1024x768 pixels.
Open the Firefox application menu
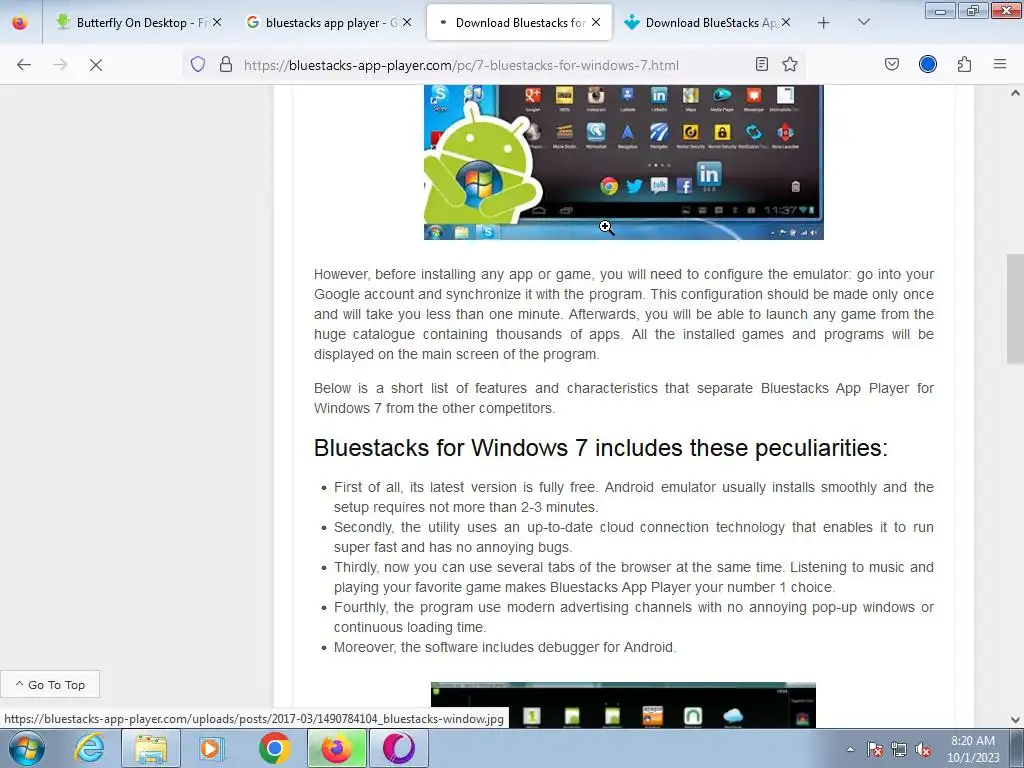[x=1000, y=64]
